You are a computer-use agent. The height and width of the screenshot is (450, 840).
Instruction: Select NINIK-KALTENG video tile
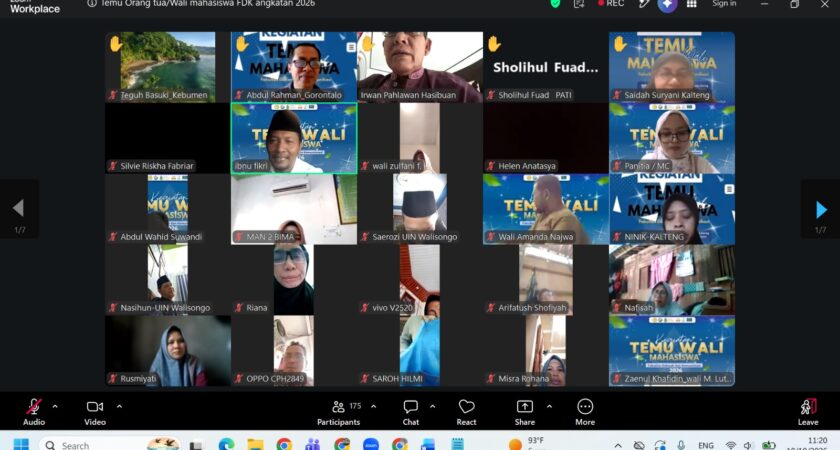[672, 209]
